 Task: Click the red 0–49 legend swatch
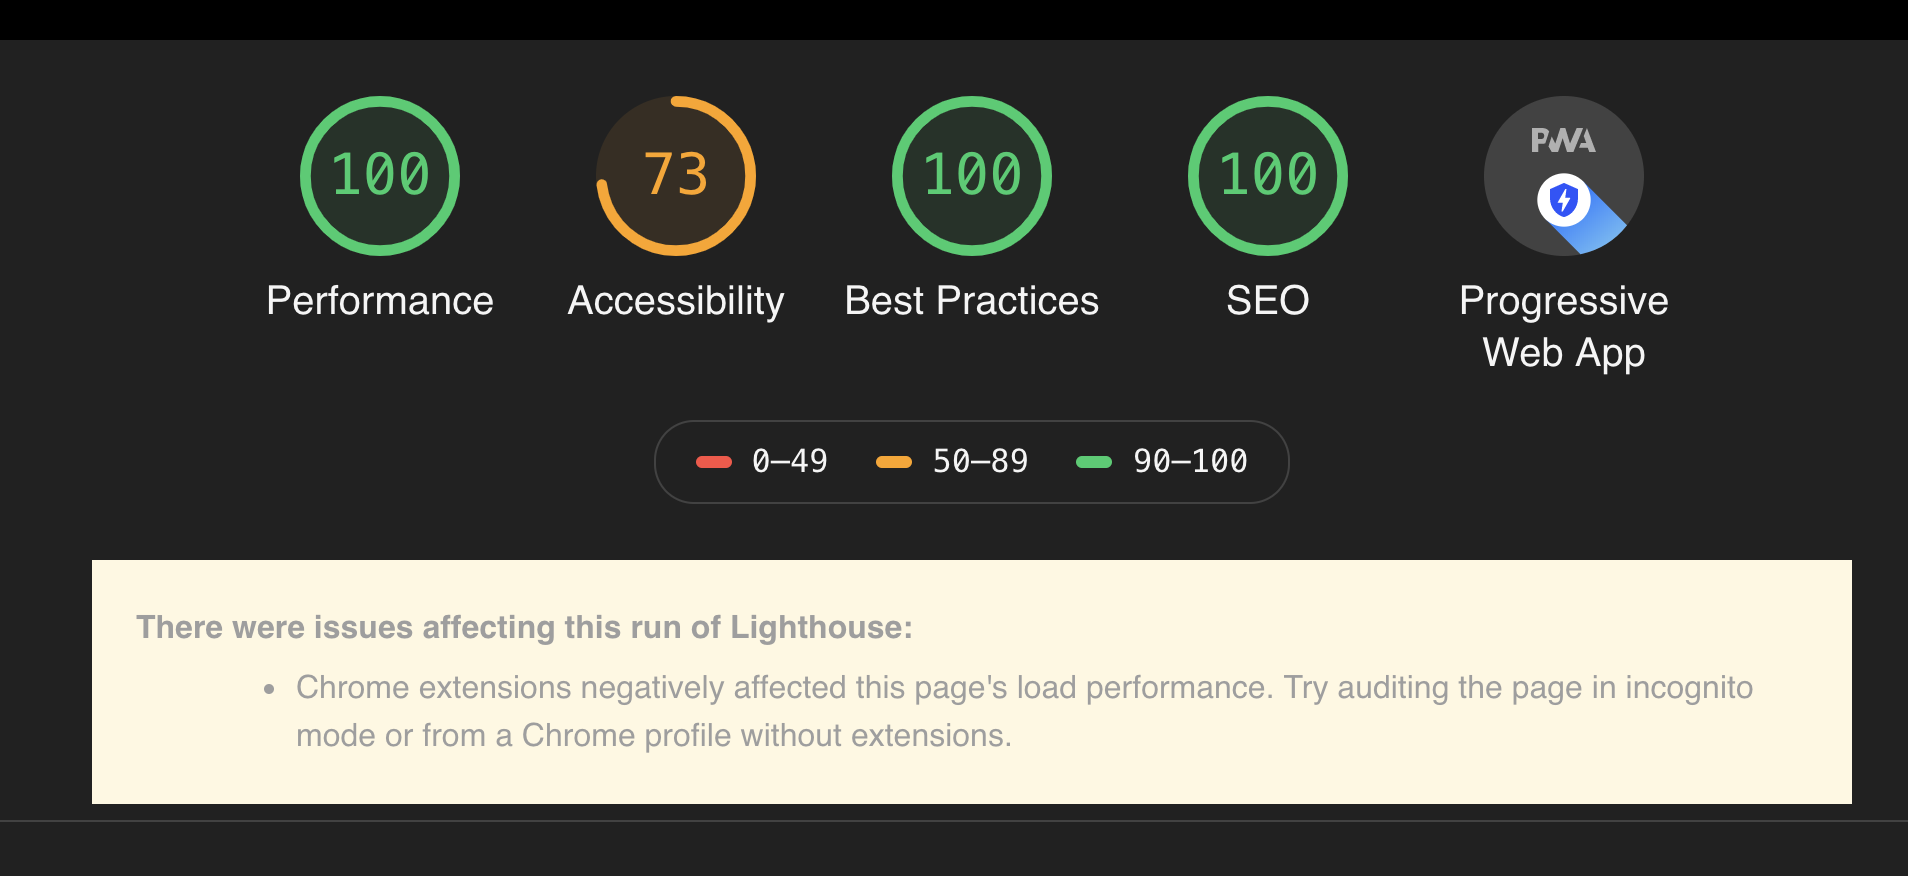[714, 462]
